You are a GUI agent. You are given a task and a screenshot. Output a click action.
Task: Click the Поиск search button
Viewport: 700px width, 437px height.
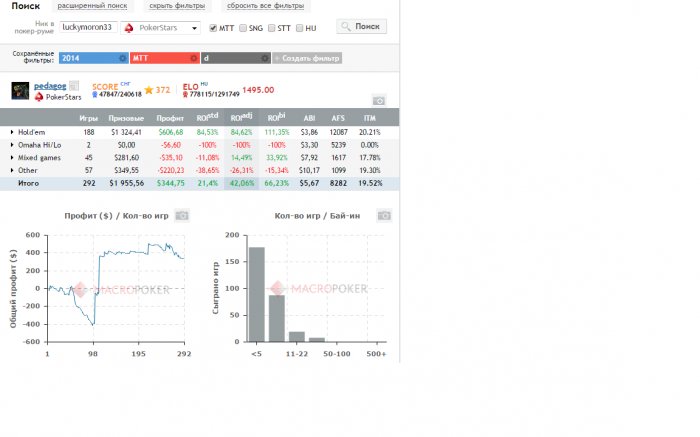(362, 26)
